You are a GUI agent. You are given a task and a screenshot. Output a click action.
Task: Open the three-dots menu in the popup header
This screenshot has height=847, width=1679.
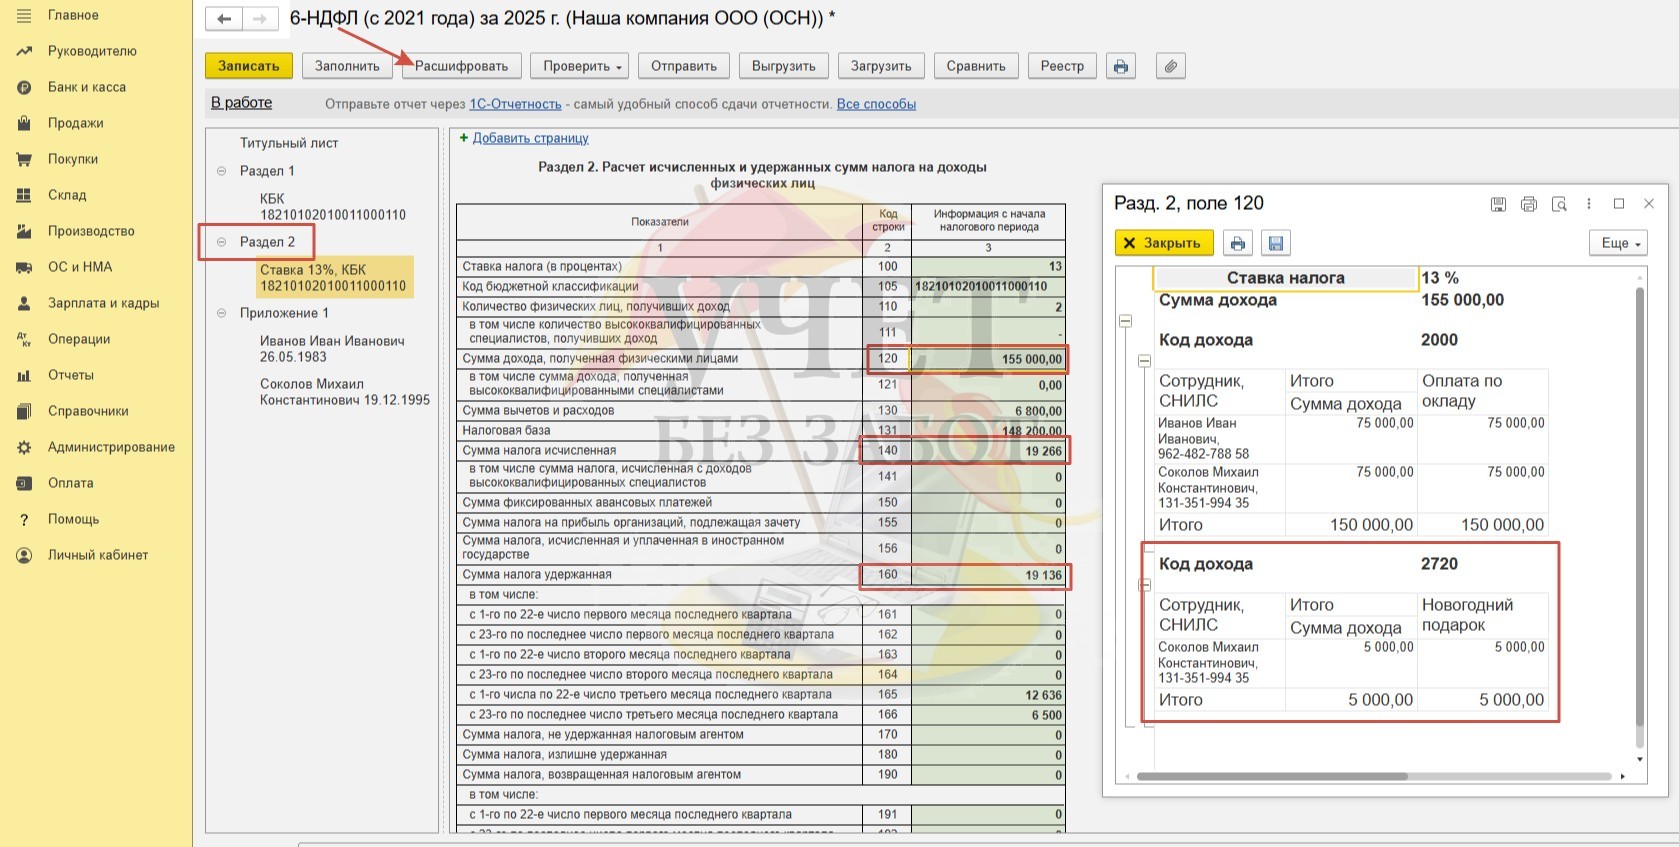[1588, 204]
